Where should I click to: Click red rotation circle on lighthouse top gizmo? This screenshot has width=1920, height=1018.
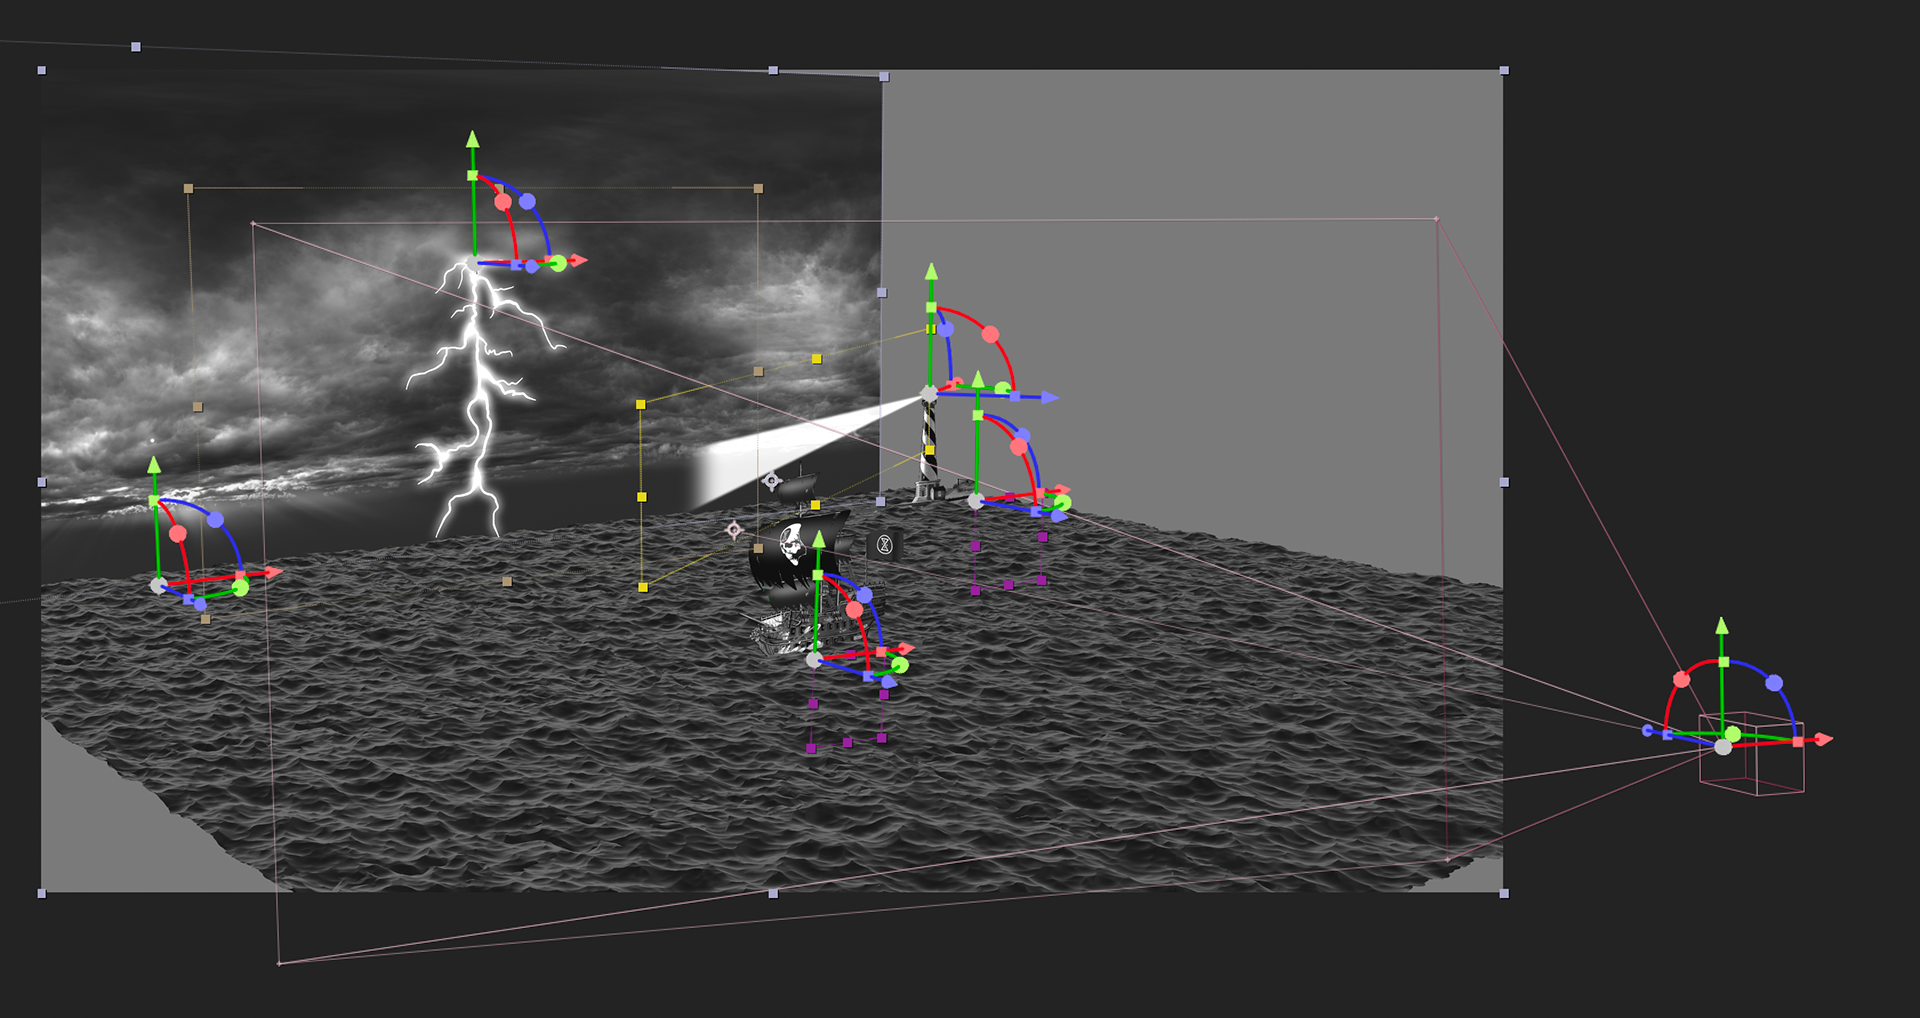[x=990, y=334]
